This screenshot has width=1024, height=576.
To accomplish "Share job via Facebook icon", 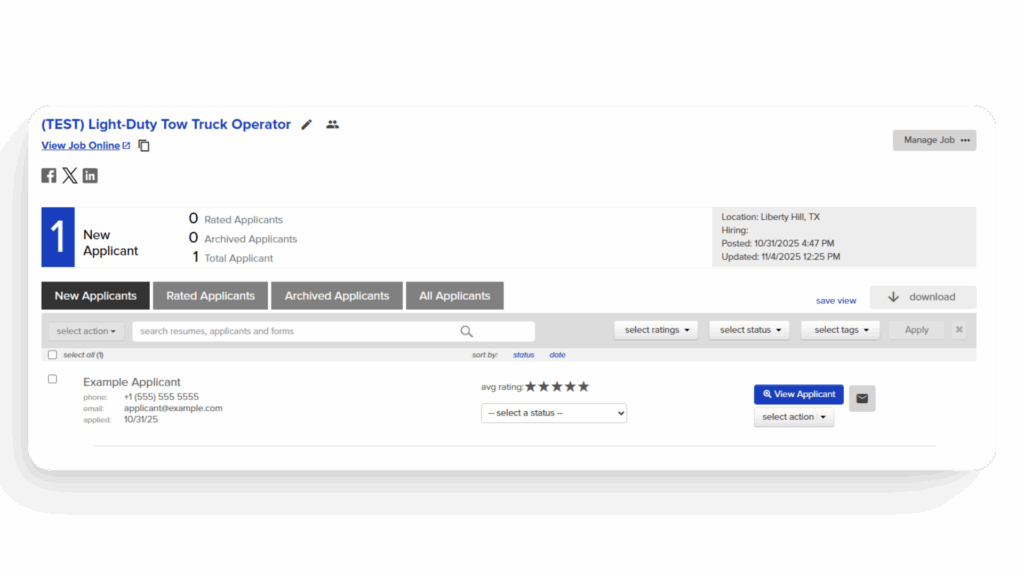I will [49, 176].
